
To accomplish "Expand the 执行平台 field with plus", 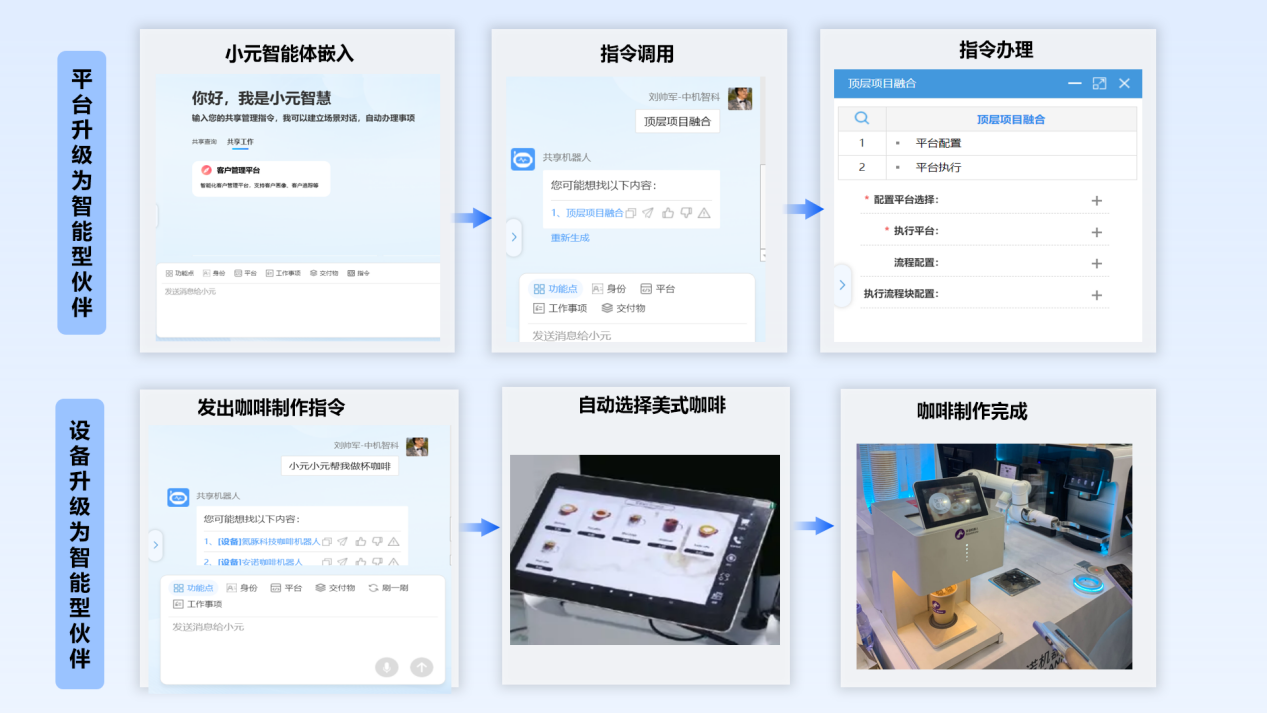I will coord(1096,232).
